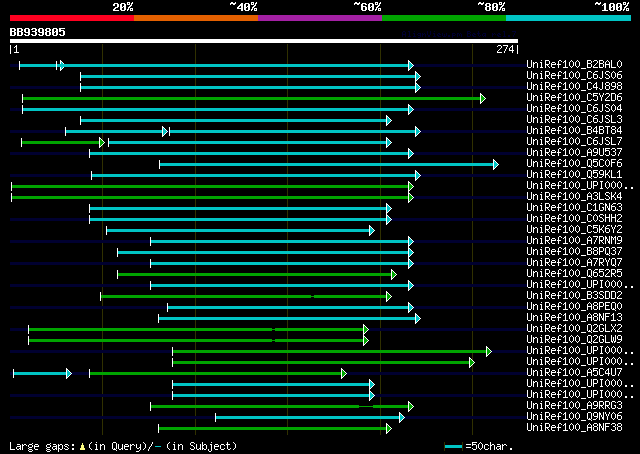Click the 274 query length label

coord(505,49)
